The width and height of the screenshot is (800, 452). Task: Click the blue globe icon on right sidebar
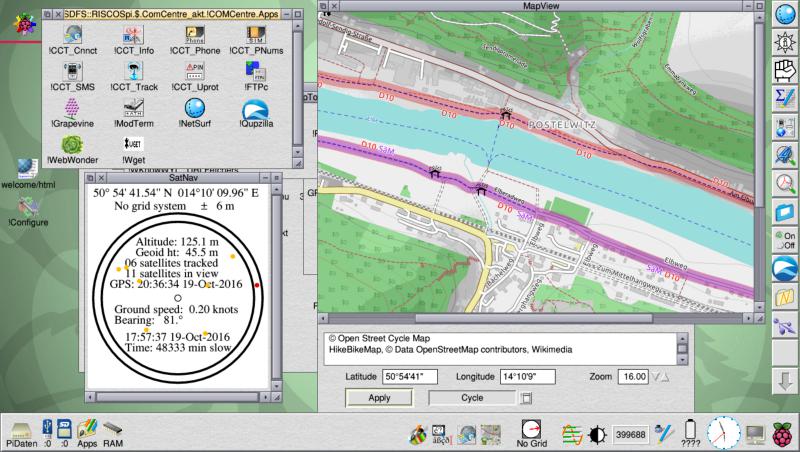coord(785,14)
